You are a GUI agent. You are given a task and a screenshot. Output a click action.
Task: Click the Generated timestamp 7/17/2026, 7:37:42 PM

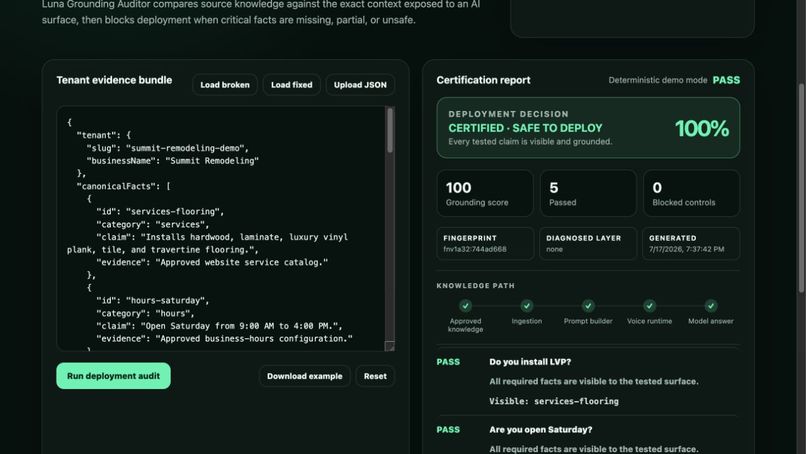click(x=686, y=249)
